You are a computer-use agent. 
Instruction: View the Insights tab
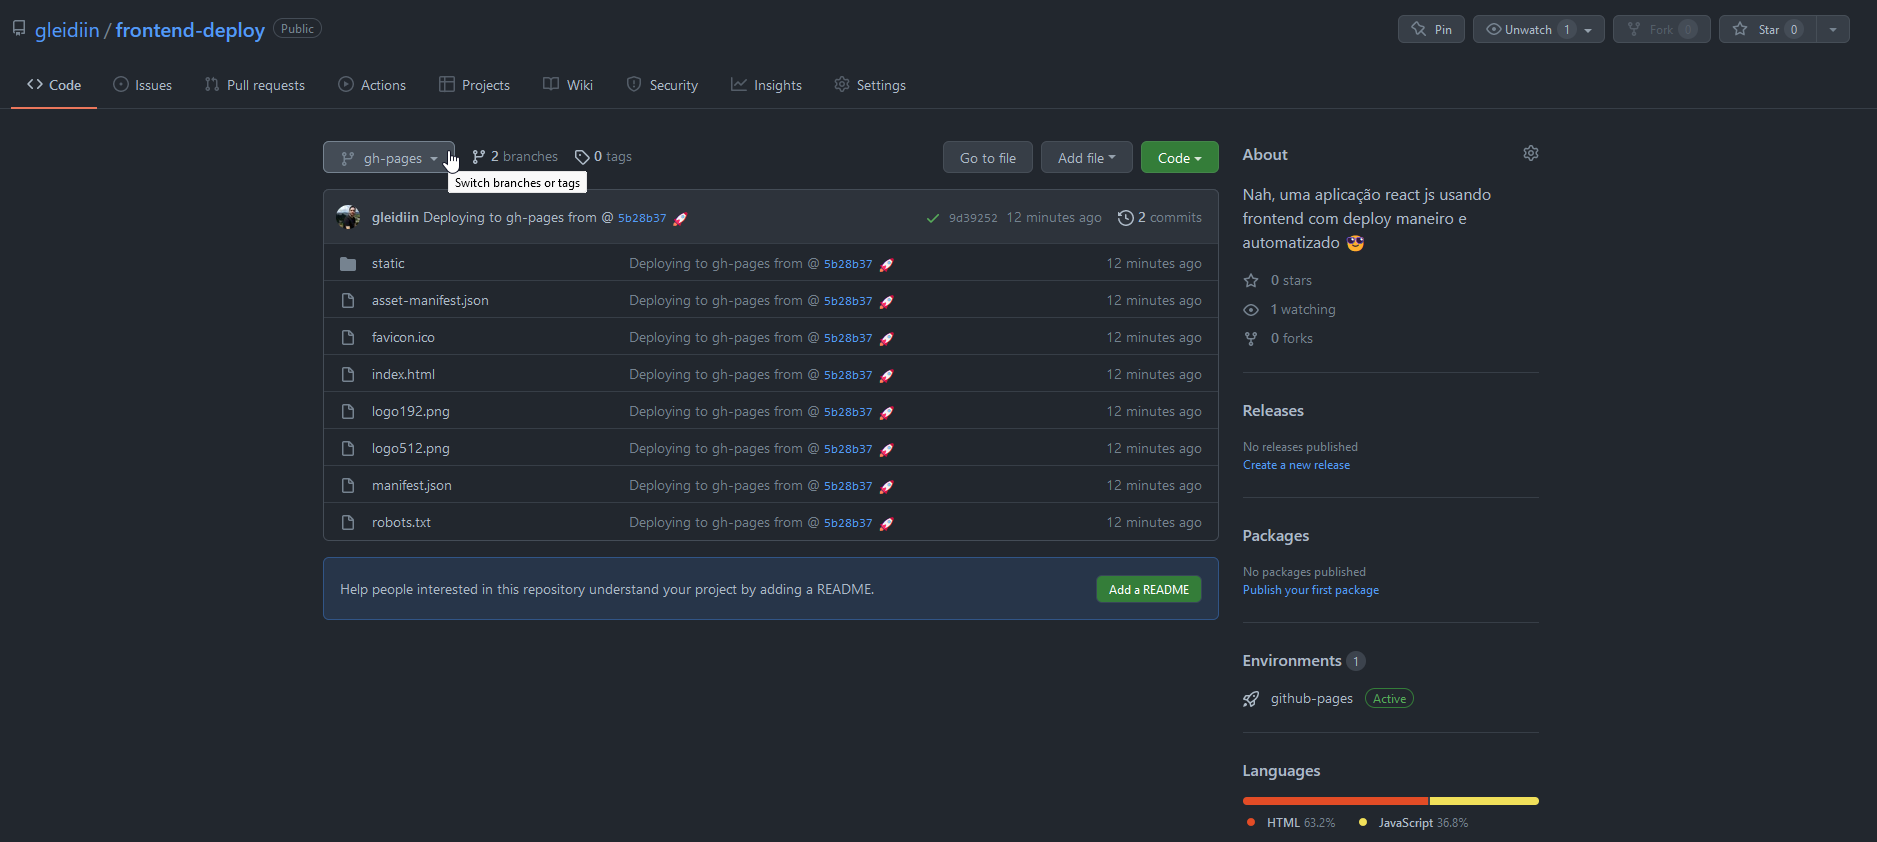[x=766, y=85]
